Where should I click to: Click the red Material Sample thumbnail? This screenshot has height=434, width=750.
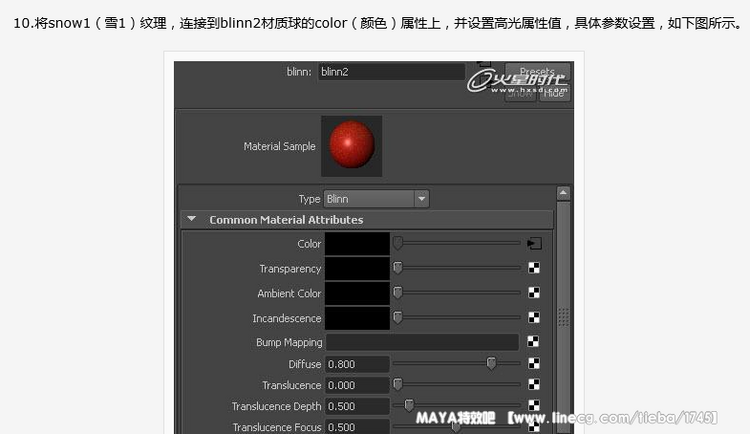[351, 146]
